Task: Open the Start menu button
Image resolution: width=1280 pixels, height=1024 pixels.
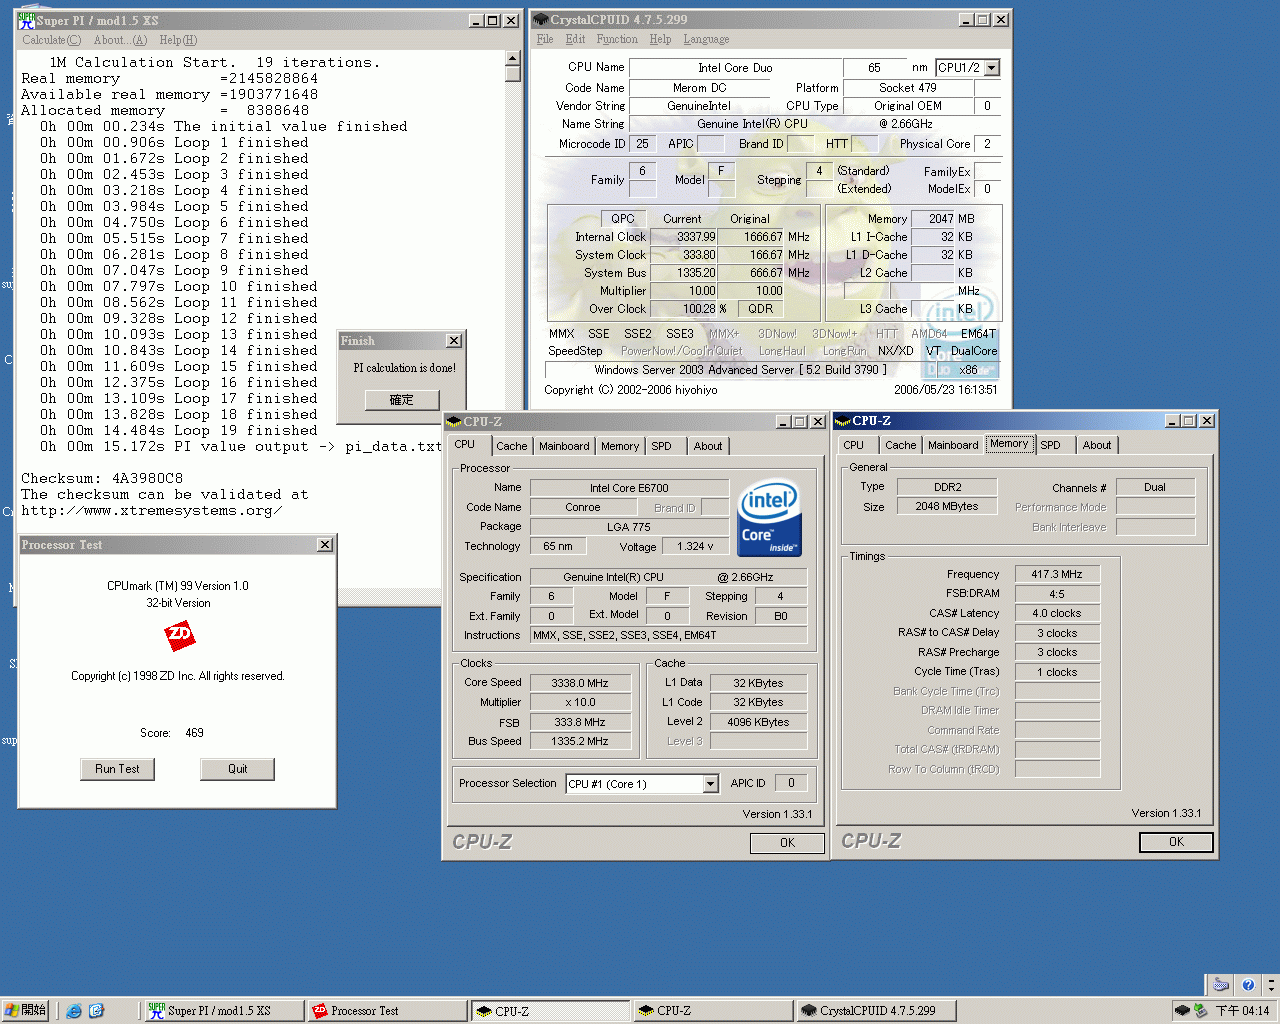Action: 26,1011
